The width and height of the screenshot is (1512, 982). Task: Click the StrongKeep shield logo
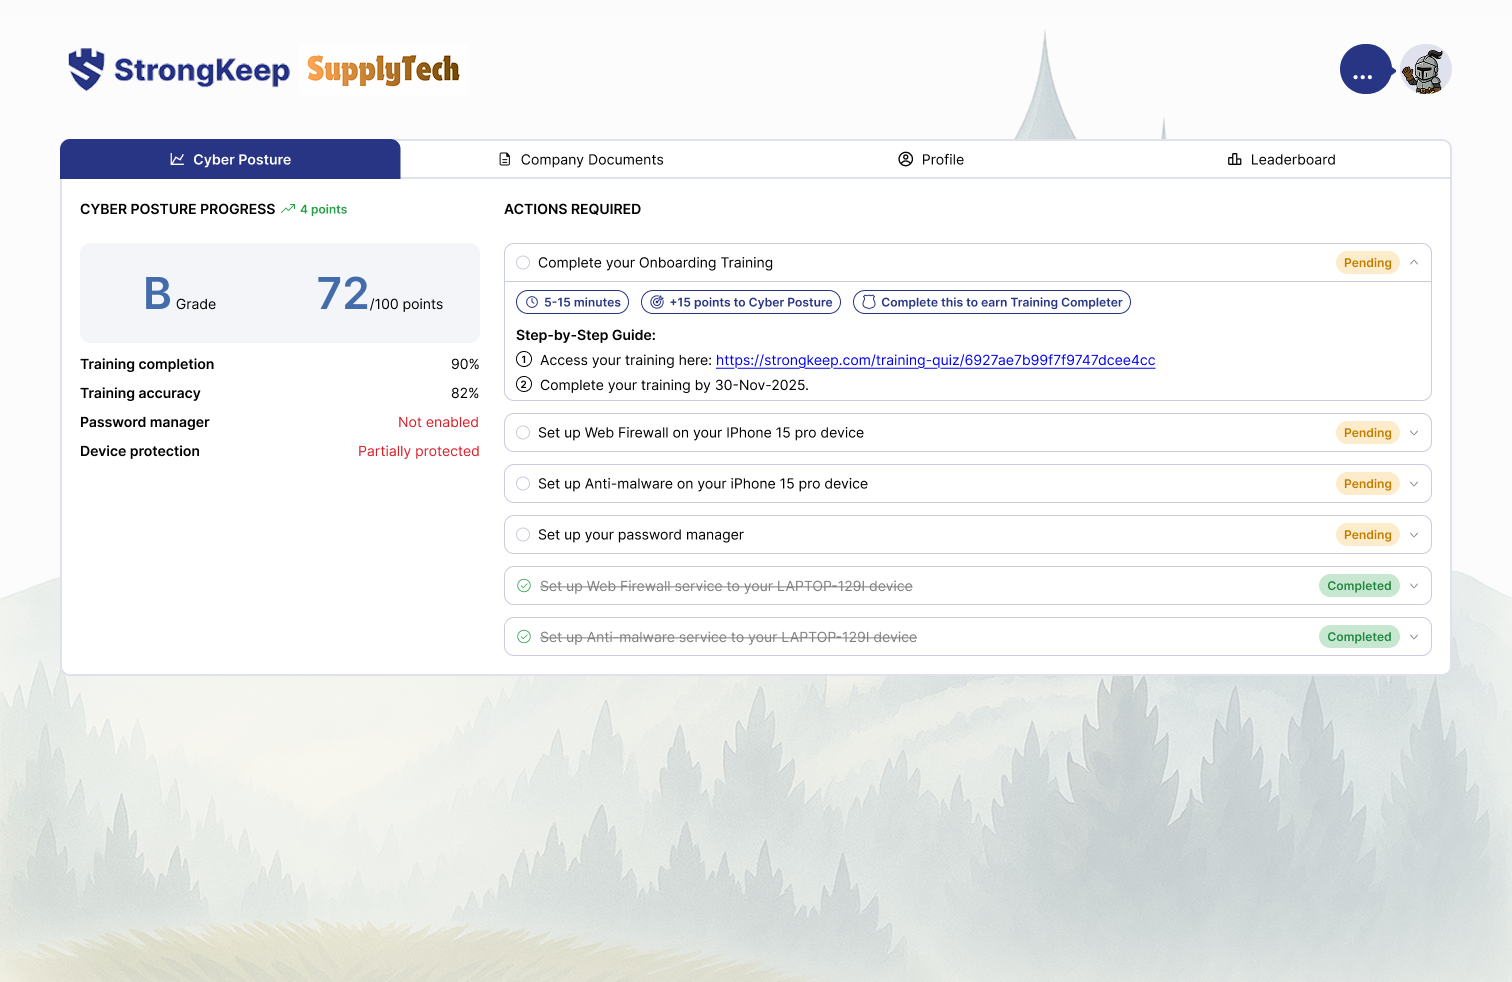(x=87, y=69)
